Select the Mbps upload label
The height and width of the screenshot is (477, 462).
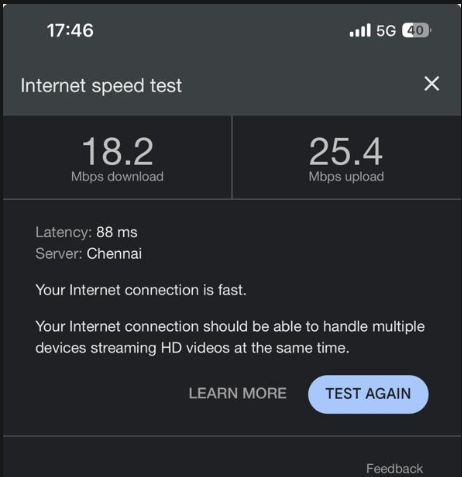tap(346, 177)
